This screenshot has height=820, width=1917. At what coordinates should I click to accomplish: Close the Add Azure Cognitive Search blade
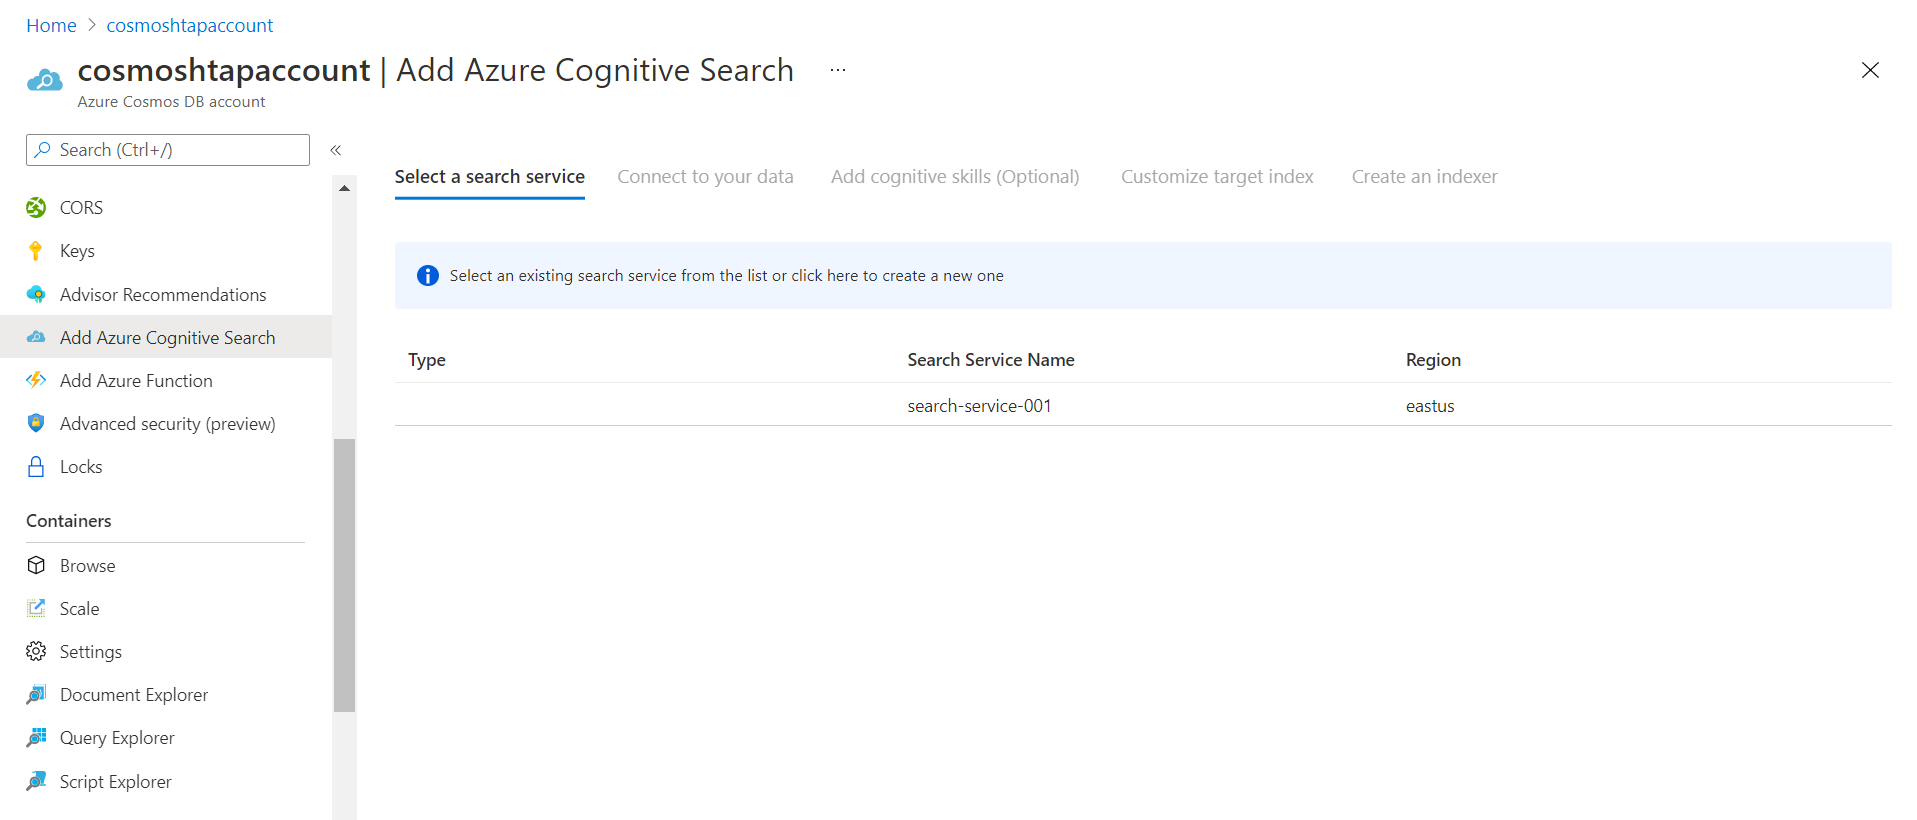click(1870, 70)
